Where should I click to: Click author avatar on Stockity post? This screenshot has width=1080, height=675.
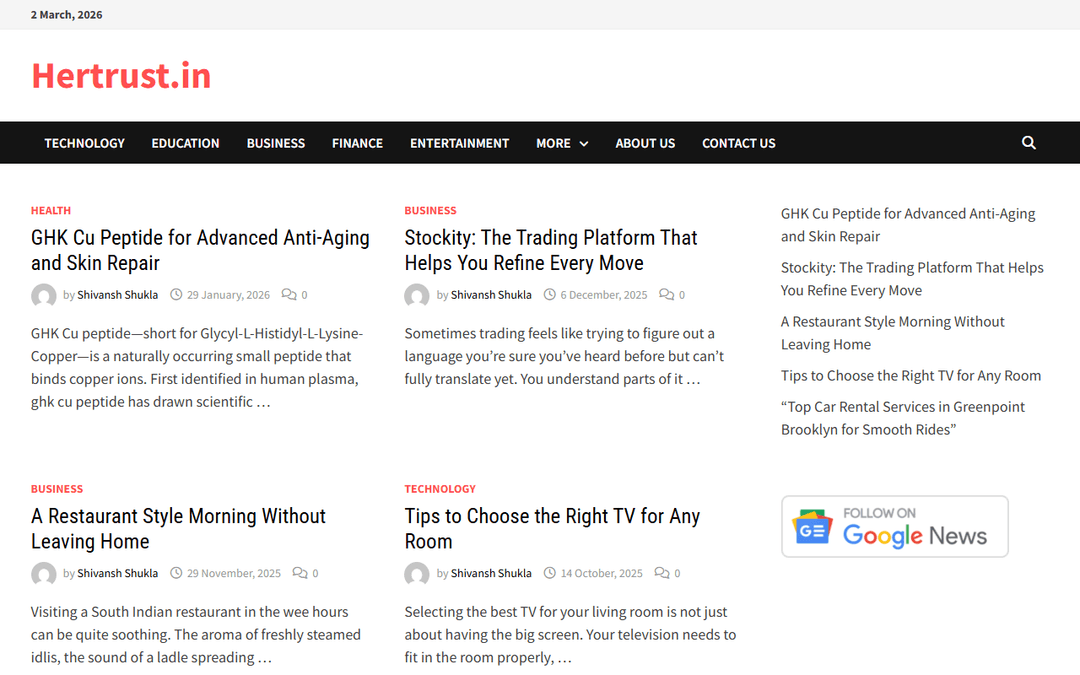pos(417,295)
